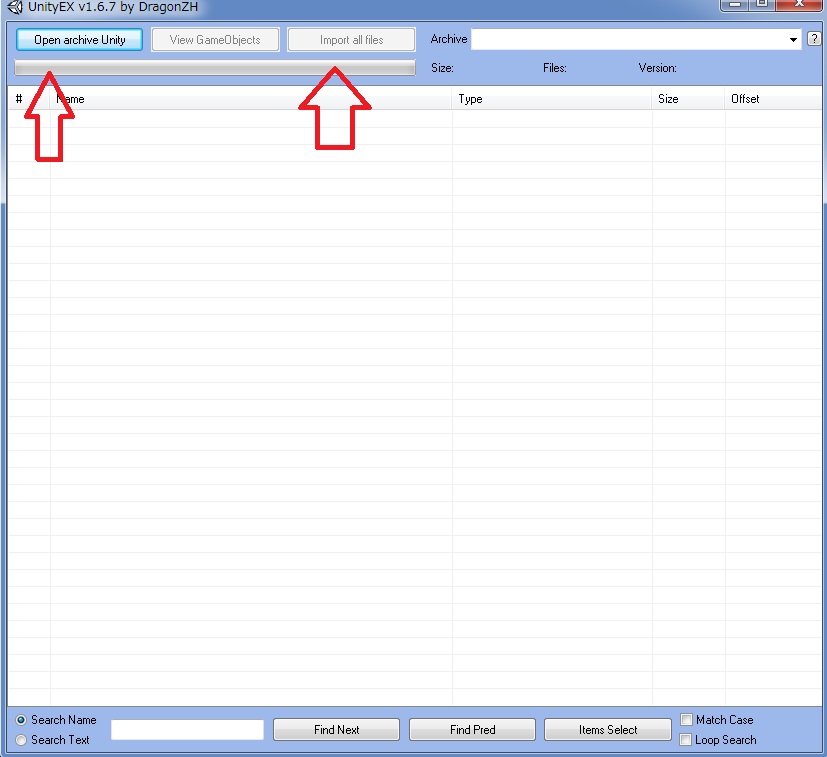Click the Import all files button
This screenshot has width=827, height=757.
(351, 40)
